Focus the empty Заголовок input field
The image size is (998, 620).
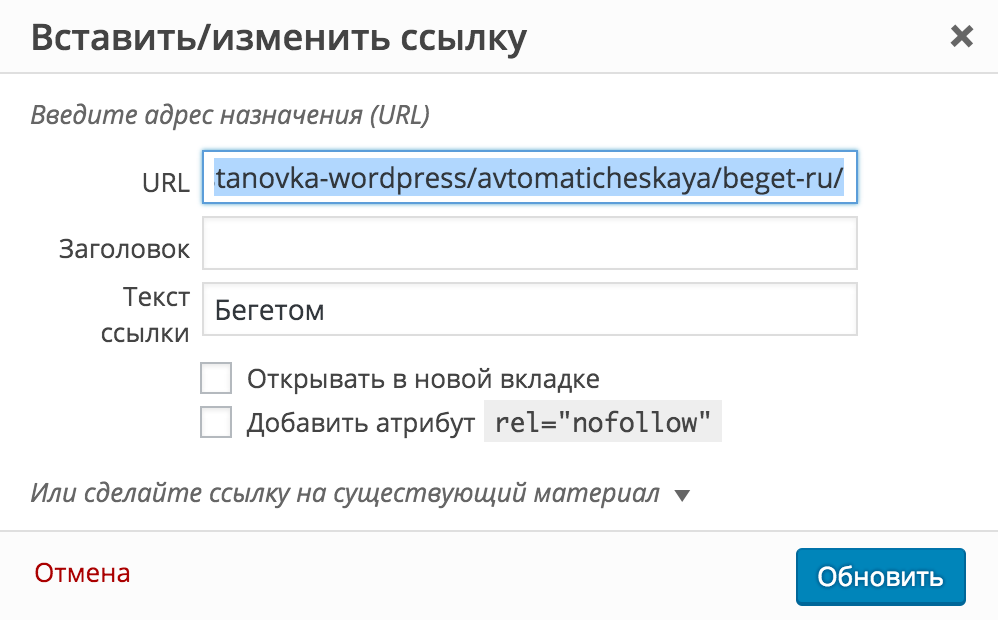point(530,243)
